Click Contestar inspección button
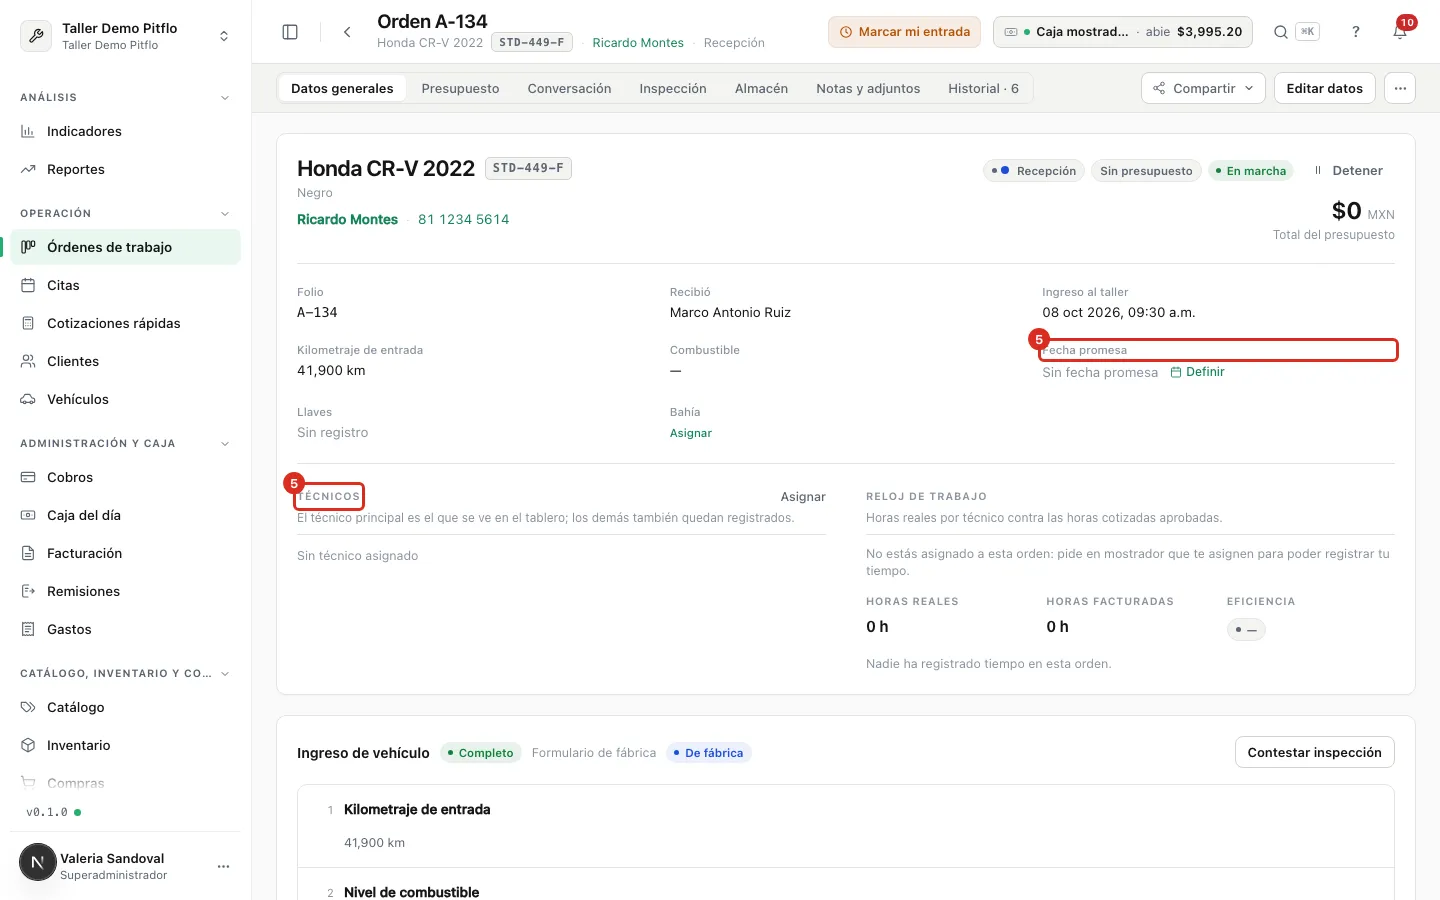This screenshot has width=1440, height=900. (1314, 752)
